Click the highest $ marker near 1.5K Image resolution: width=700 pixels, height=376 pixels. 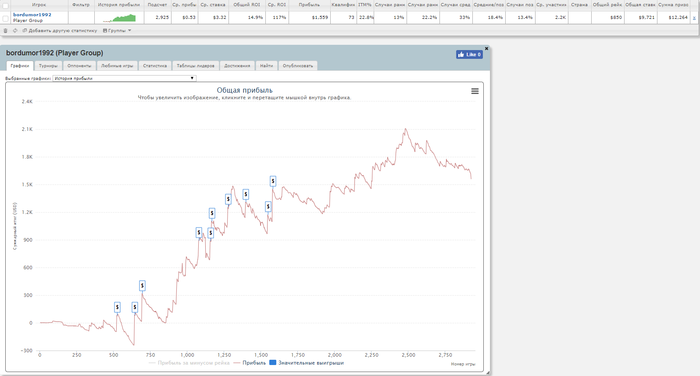point(273,181)
